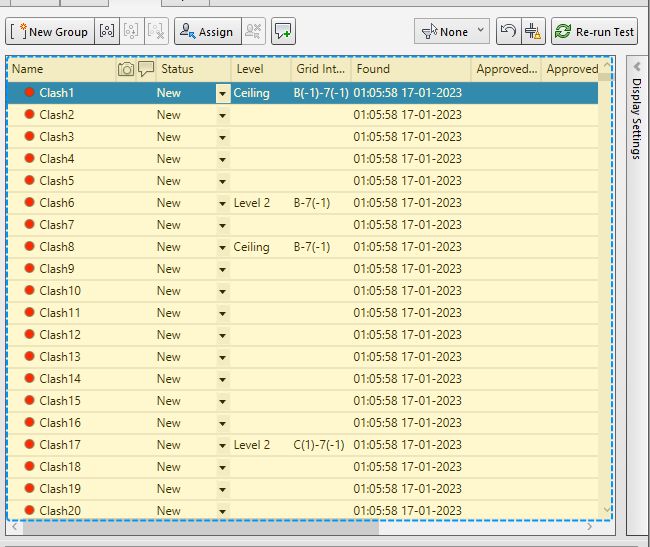Click the New Group button

pos(51,32)
